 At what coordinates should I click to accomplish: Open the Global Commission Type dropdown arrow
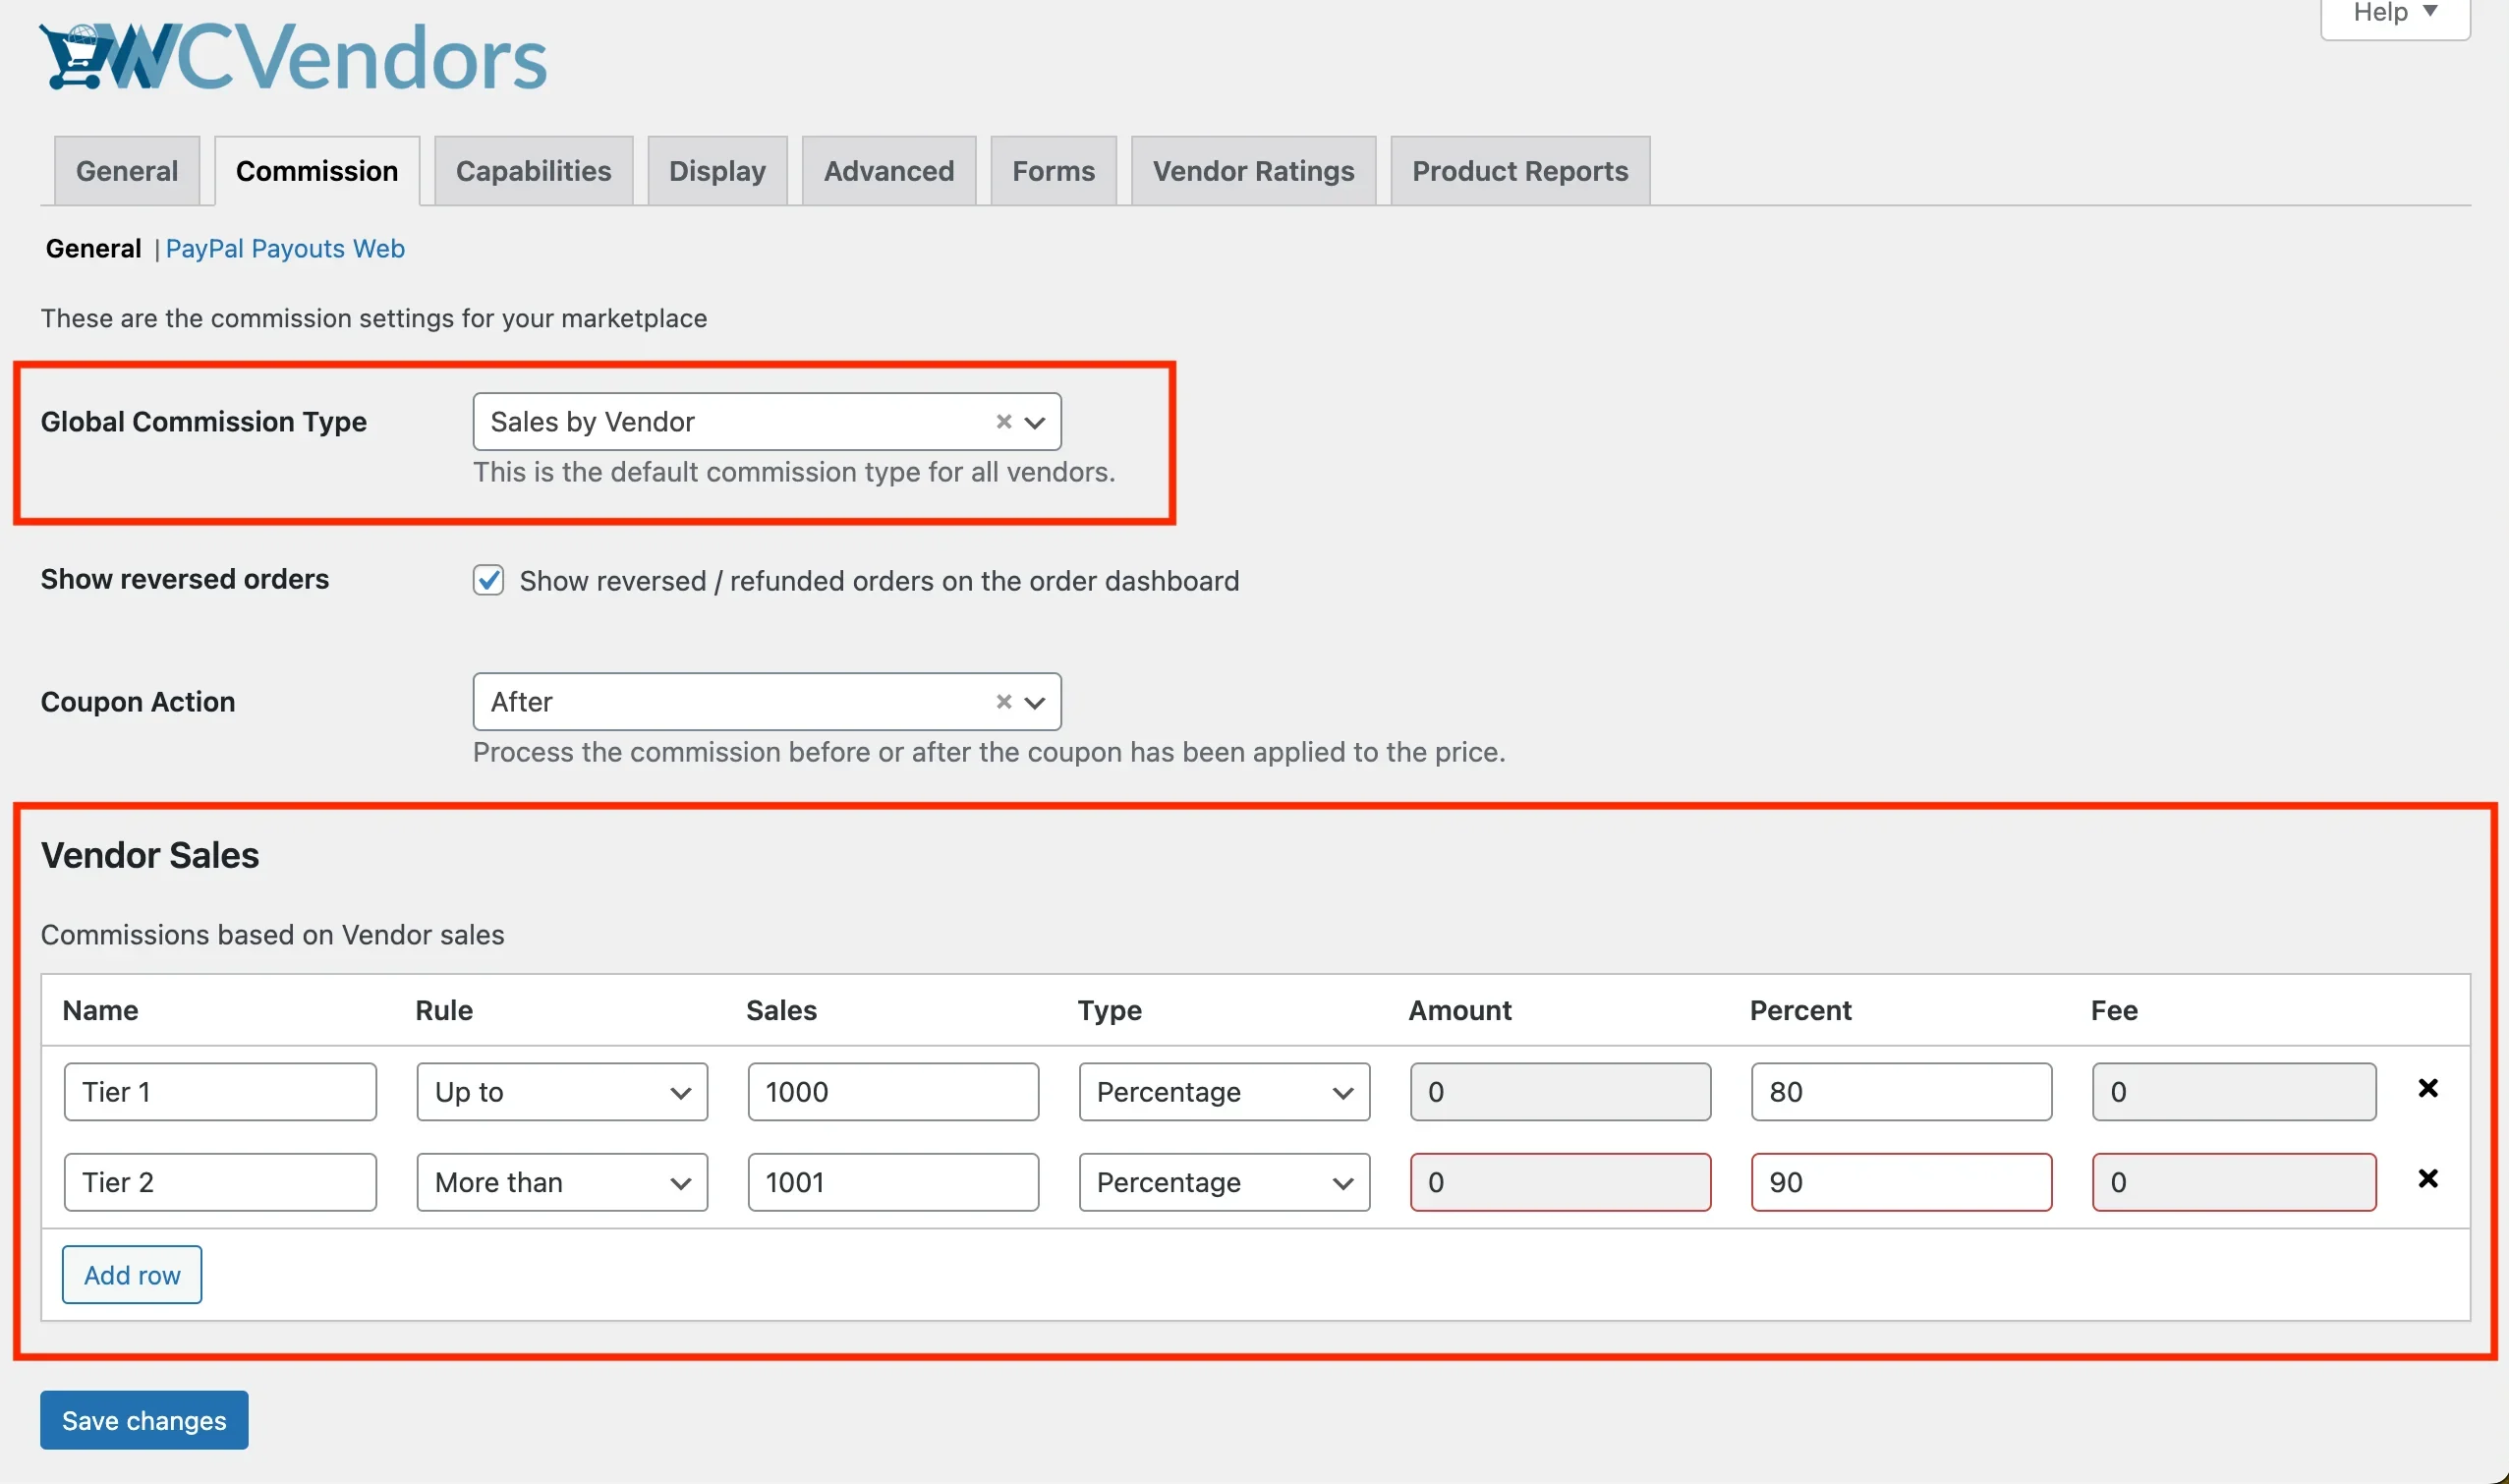[x=1035, y=421]
